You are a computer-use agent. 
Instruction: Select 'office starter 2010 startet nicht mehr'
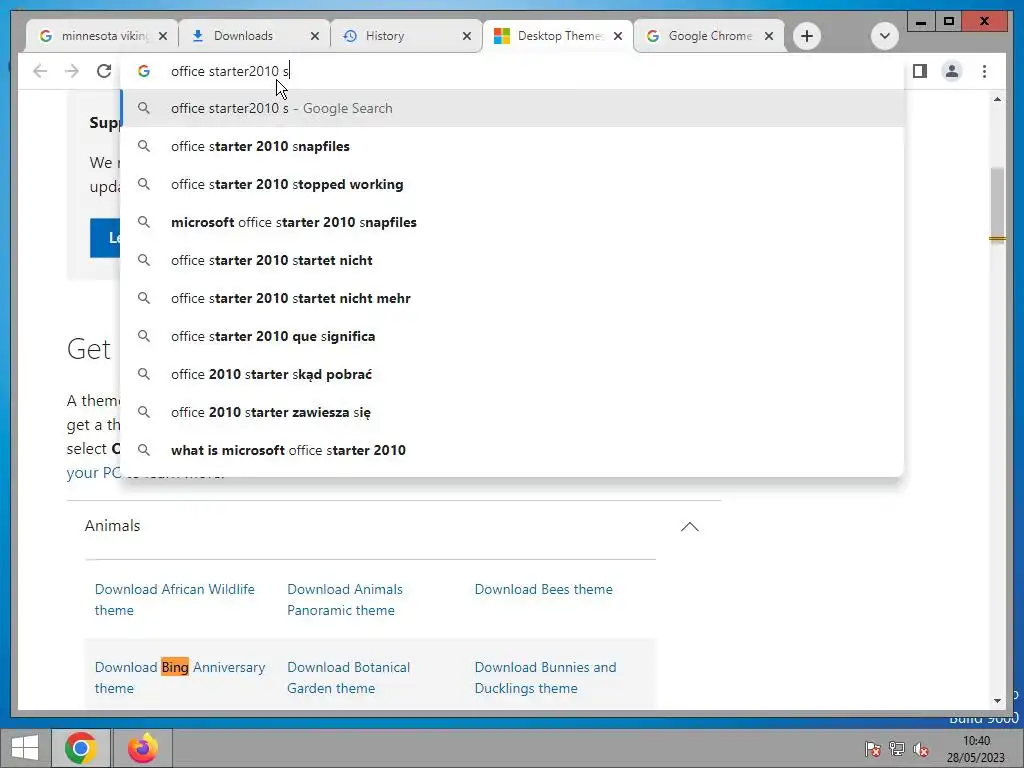click(513, 298)
